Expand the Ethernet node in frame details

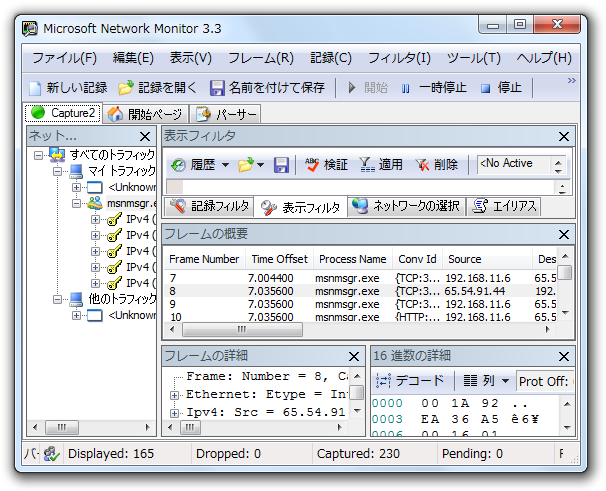pos(174,395)
